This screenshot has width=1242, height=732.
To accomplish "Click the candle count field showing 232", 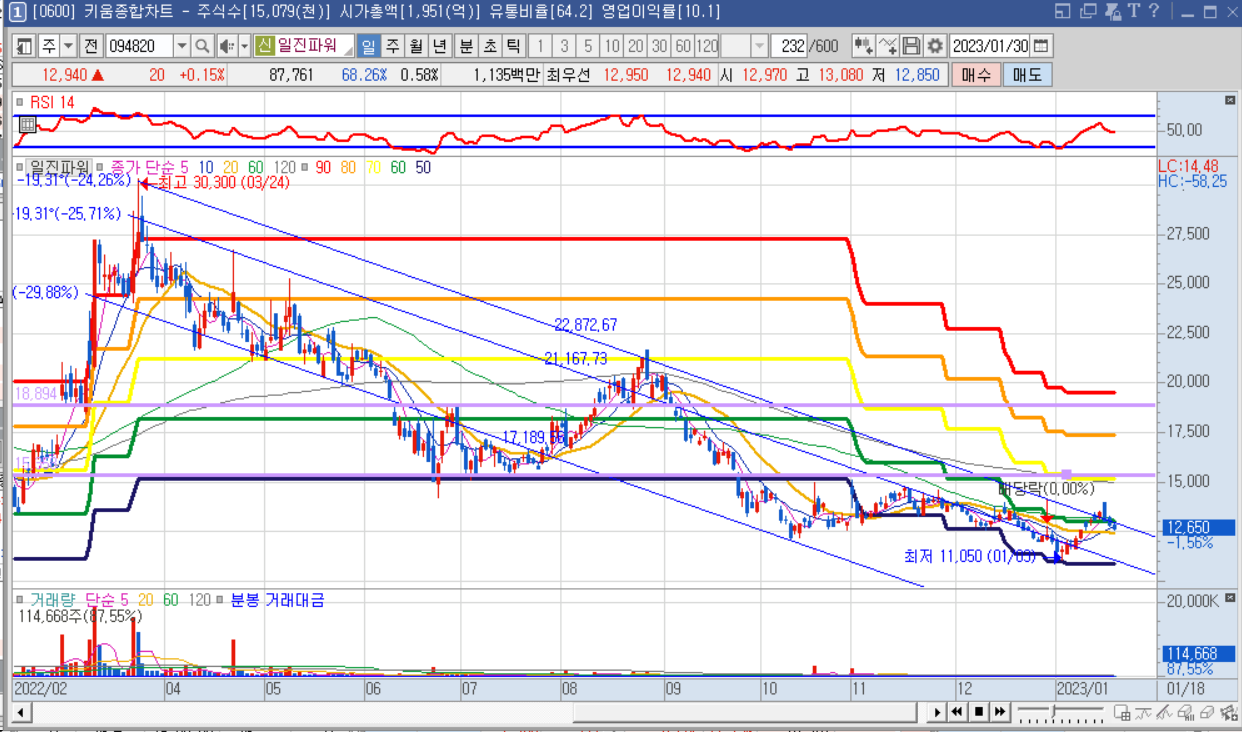I will (790, 46).
